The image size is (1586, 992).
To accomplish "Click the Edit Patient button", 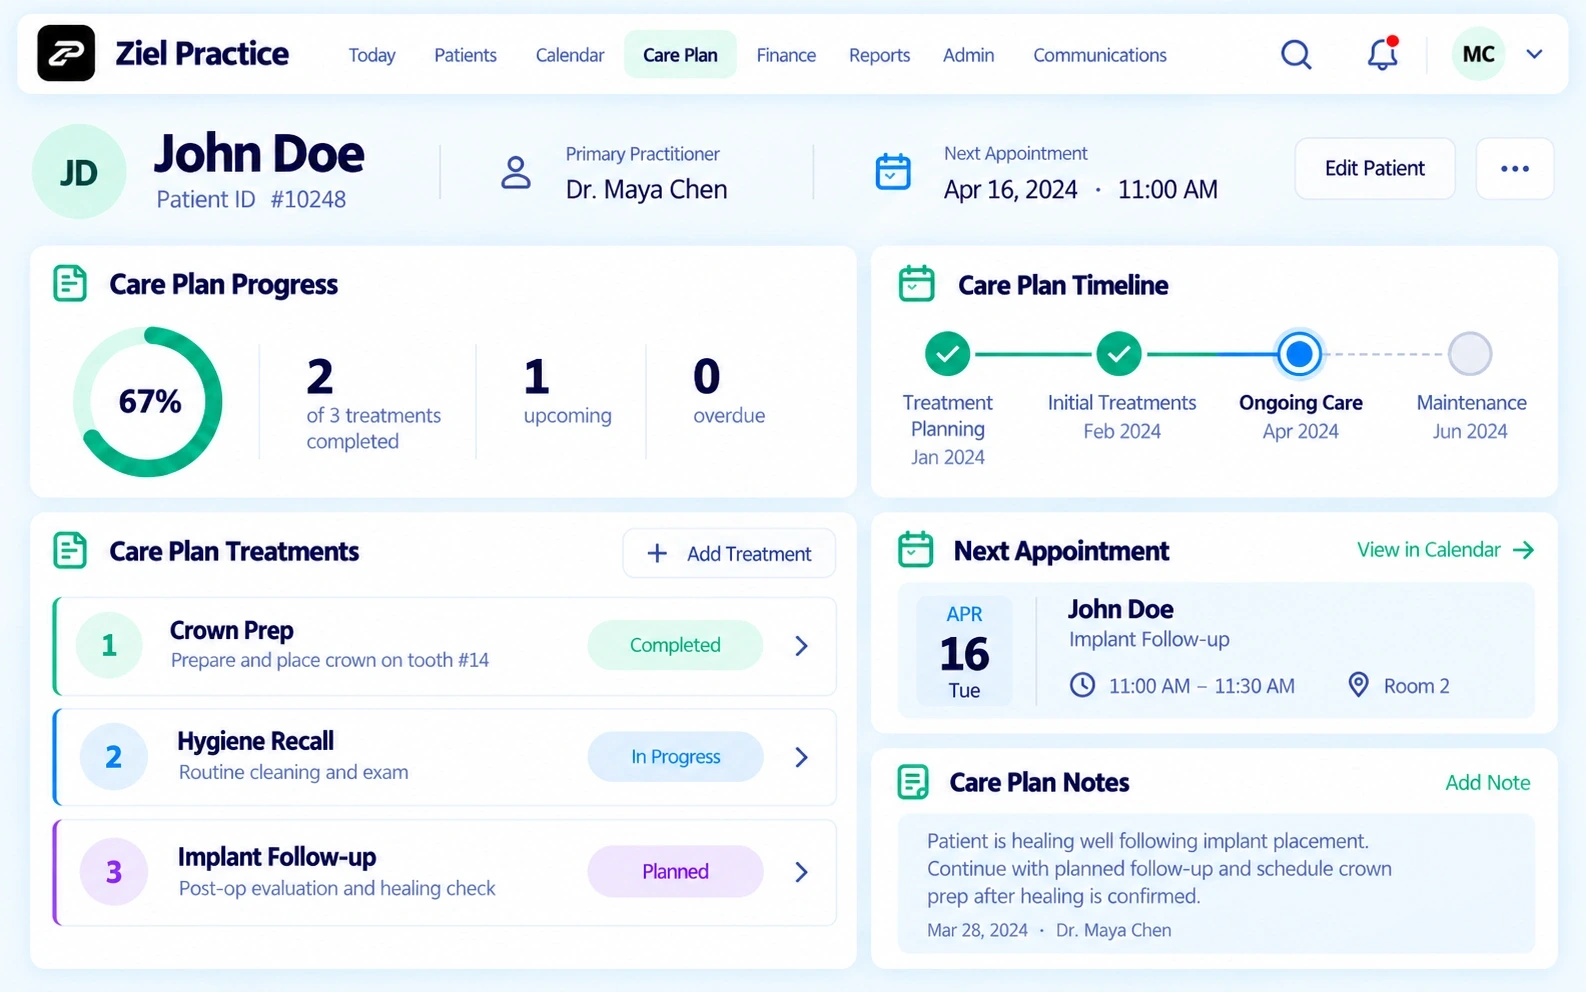I will [x=1375, y=169].
